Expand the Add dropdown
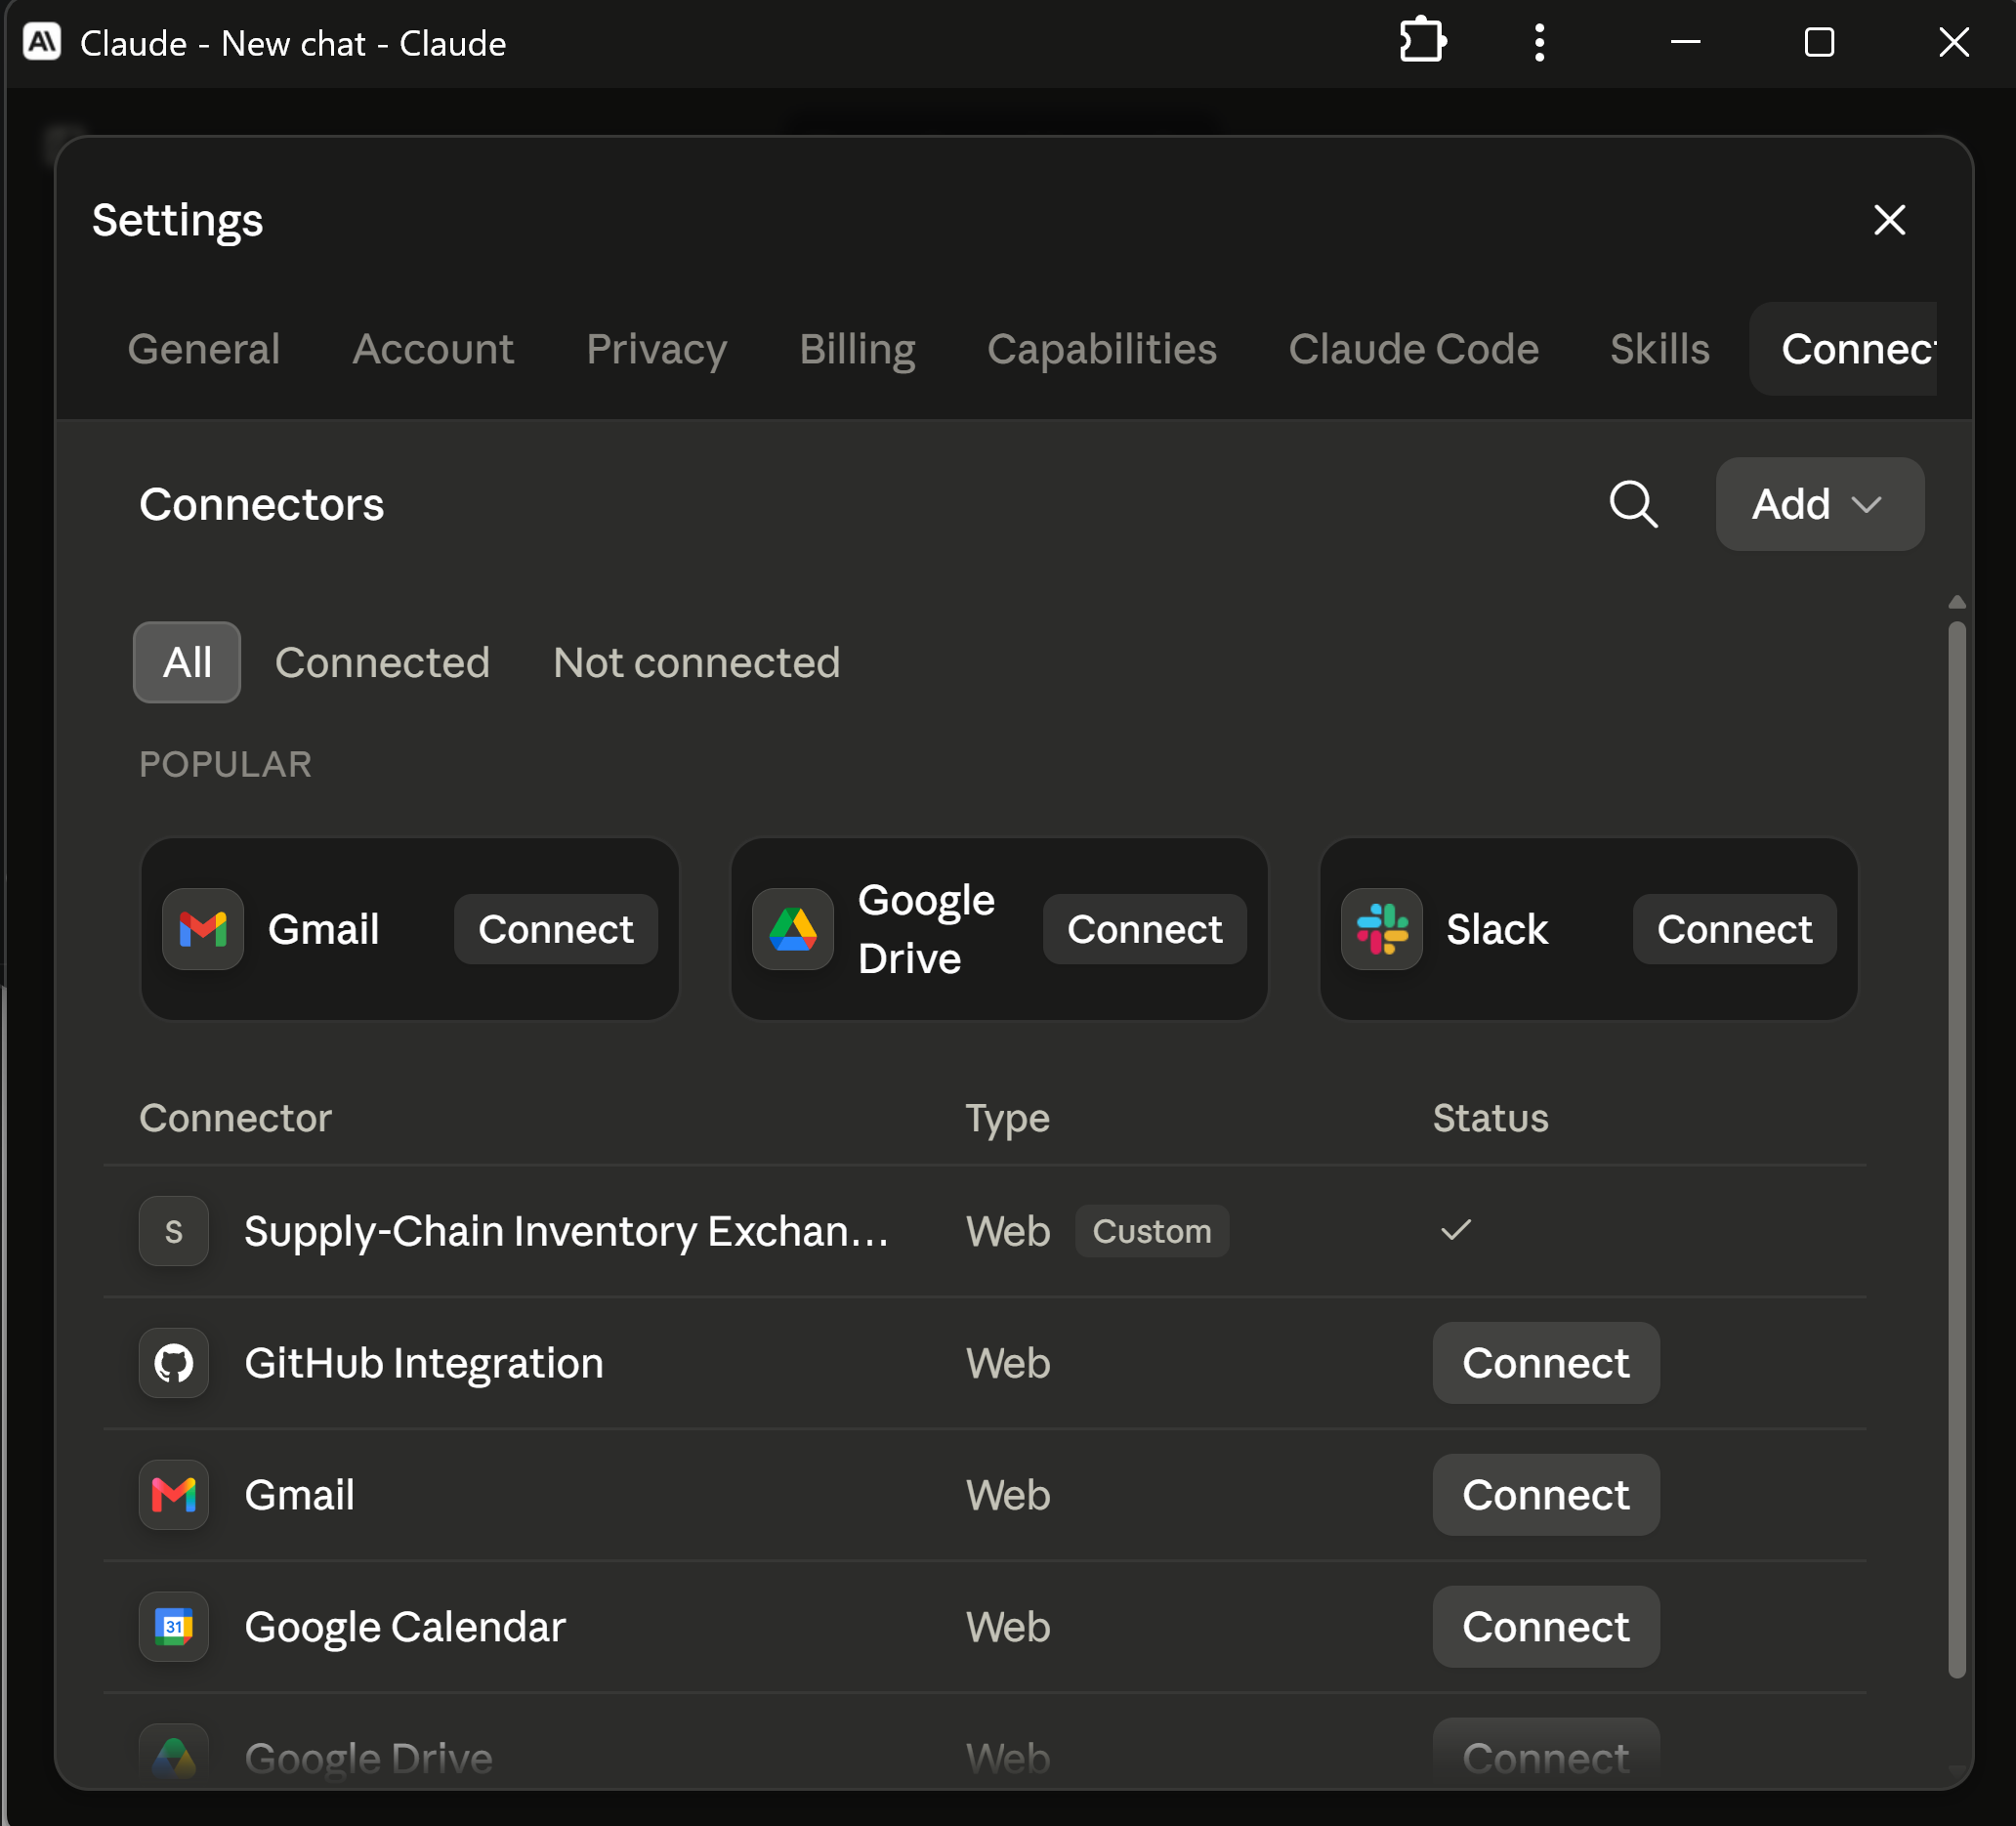Screen dimensions: 2016x1826 (1819, 504)
